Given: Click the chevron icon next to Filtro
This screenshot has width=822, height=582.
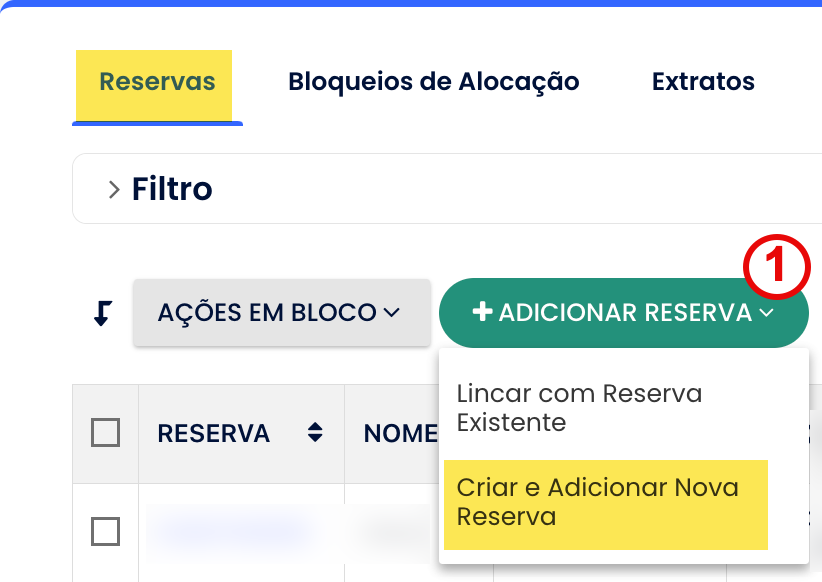Looking at the screenshot, I should [x=114, y=189].
